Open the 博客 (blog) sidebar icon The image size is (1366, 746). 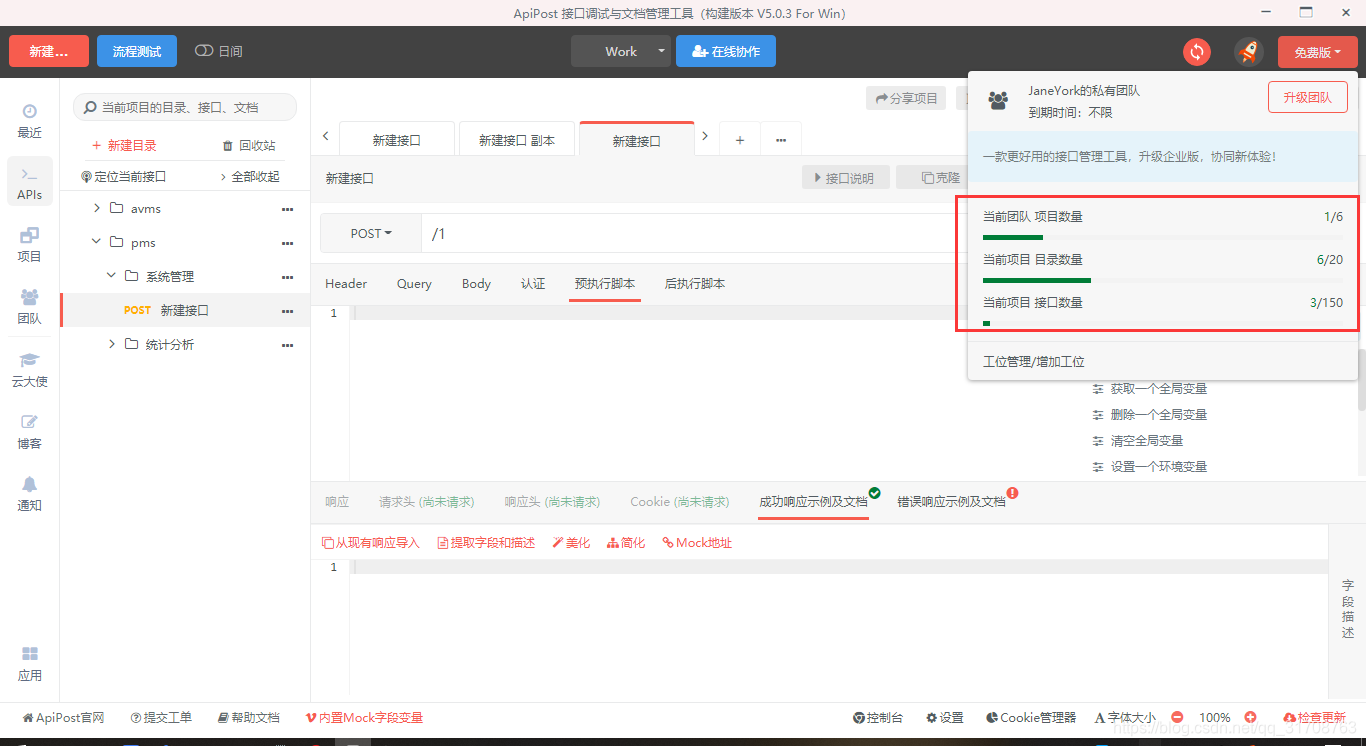30,431
